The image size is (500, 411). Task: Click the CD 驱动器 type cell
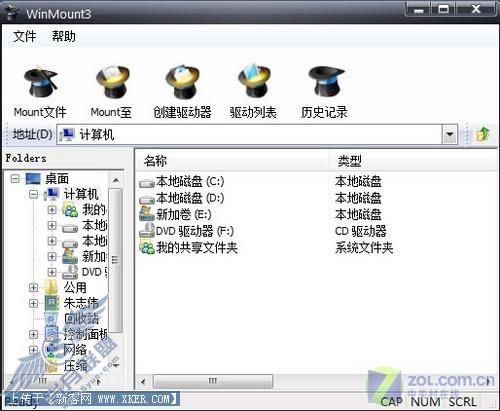coord(361,231)
